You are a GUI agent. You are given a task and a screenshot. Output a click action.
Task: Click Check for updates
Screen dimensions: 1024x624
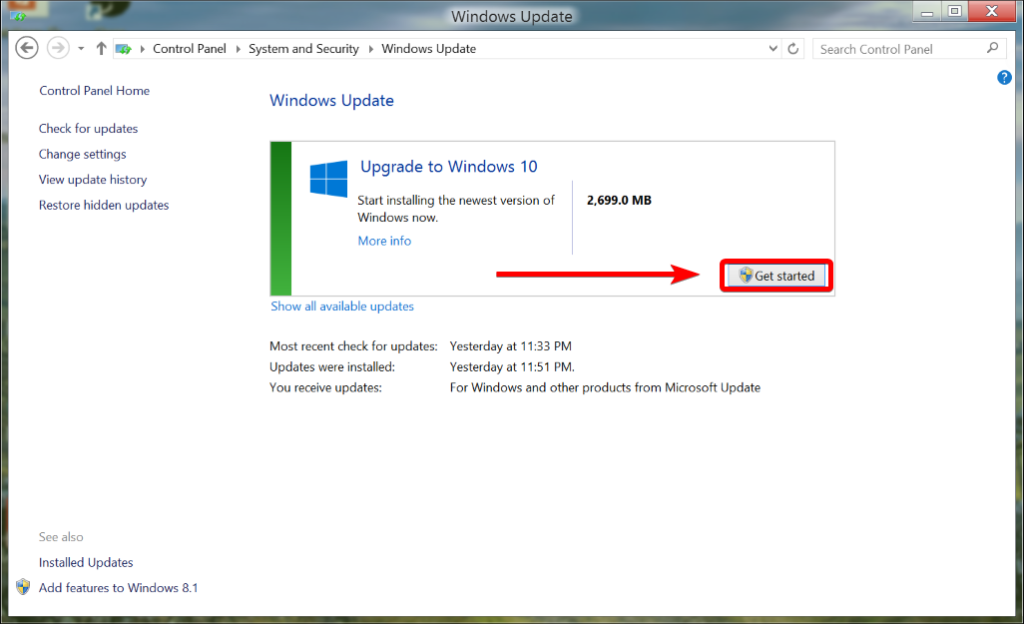(88, 129)
